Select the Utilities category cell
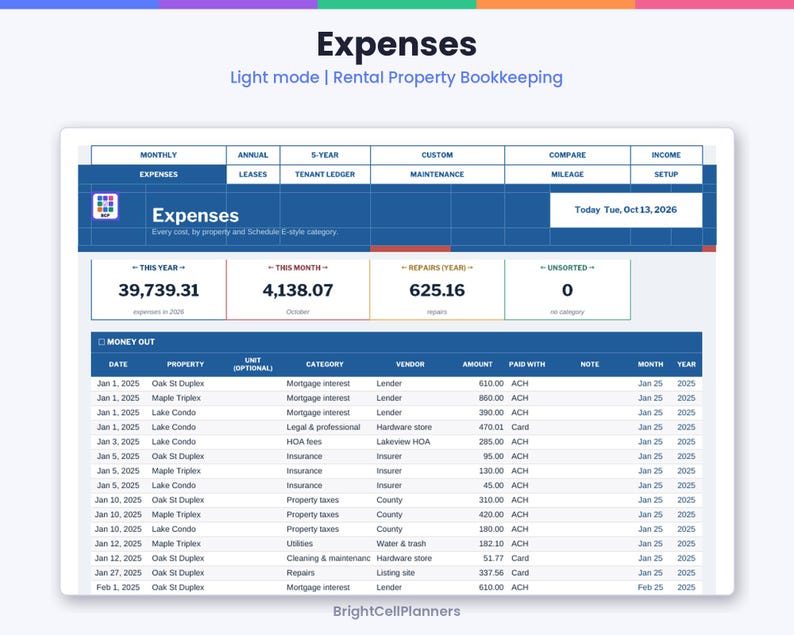 pos(327,543)
